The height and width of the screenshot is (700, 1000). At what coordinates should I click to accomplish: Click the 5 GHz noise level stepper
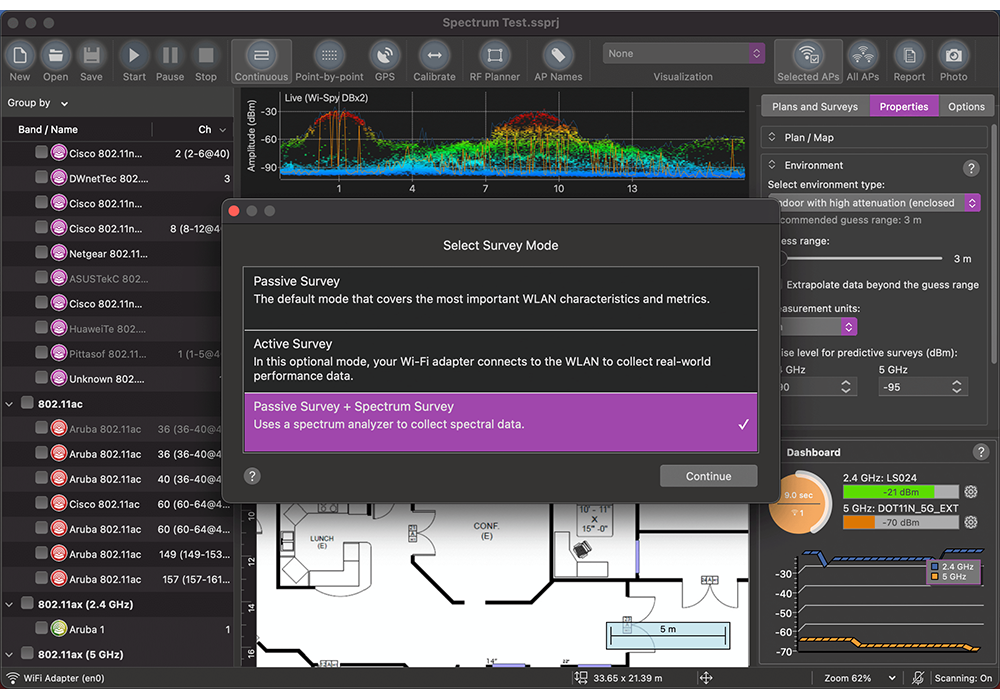coord(957,386)
